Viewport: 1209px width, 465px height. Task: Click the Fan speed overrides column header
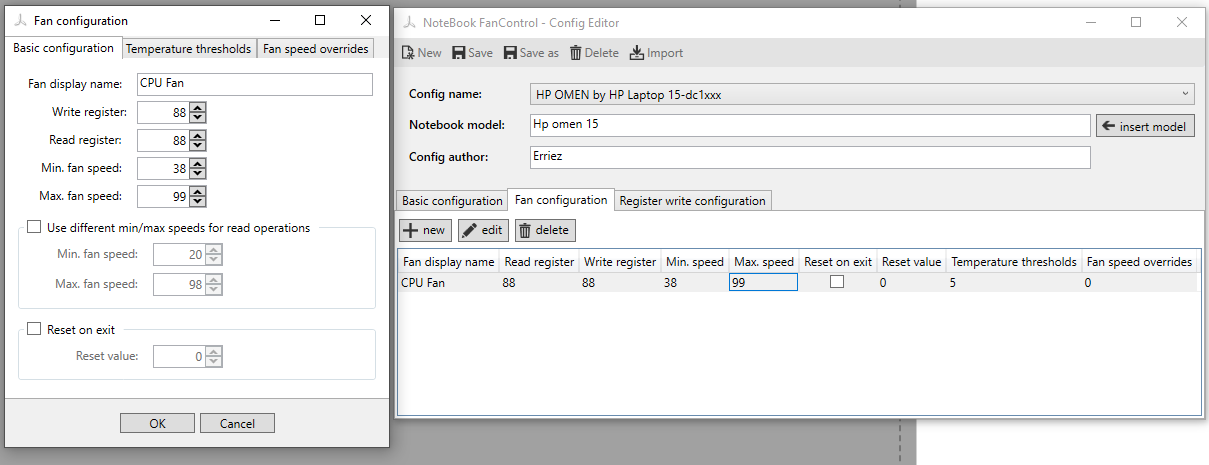[x=1139, y=262]
